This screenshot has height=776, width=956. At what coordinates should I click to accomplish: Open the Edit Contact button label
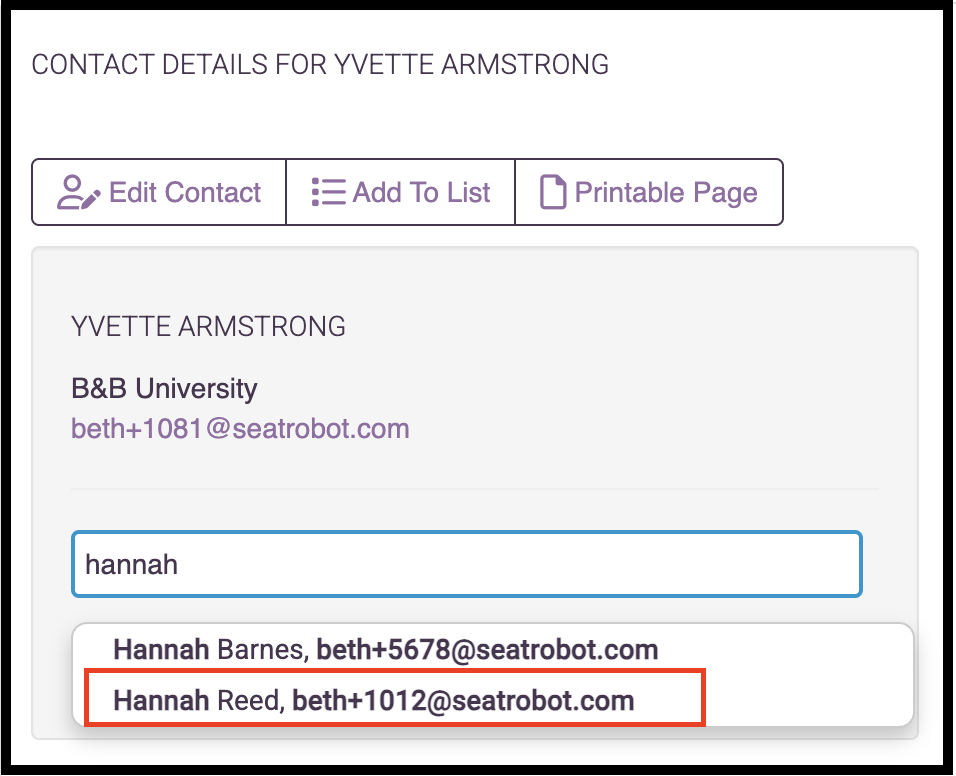point(185,193)
